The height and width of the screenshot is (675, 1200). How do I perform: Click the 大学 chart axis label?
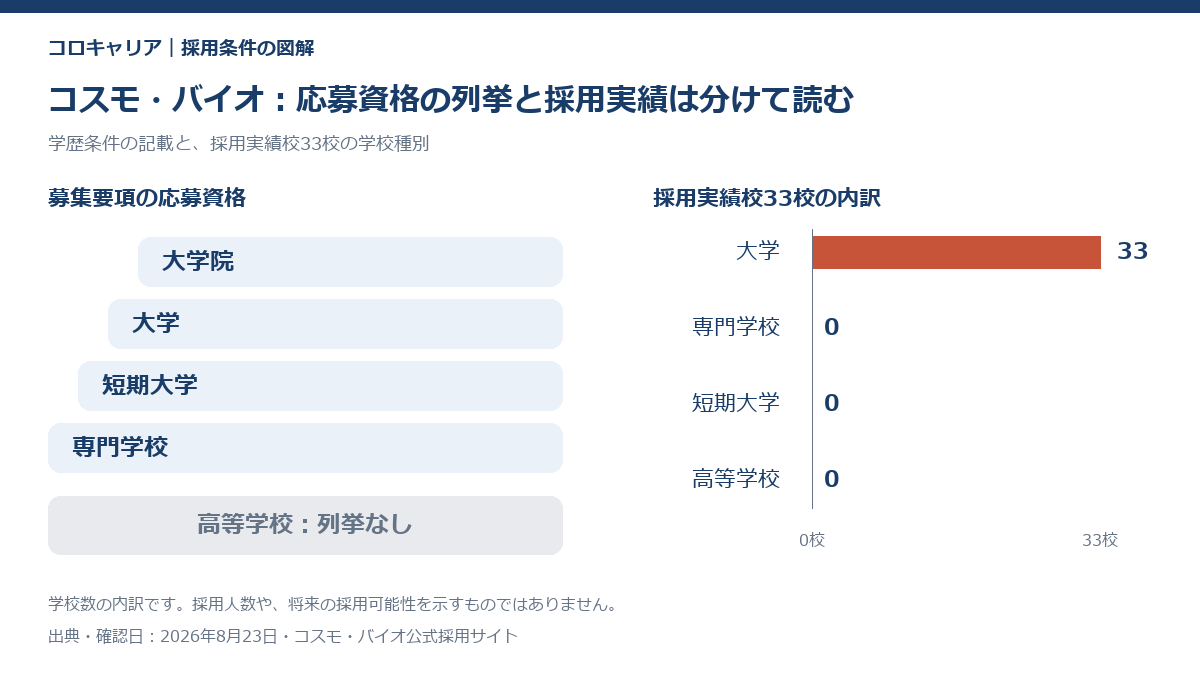pyautogui.click(x=758, y=251)
